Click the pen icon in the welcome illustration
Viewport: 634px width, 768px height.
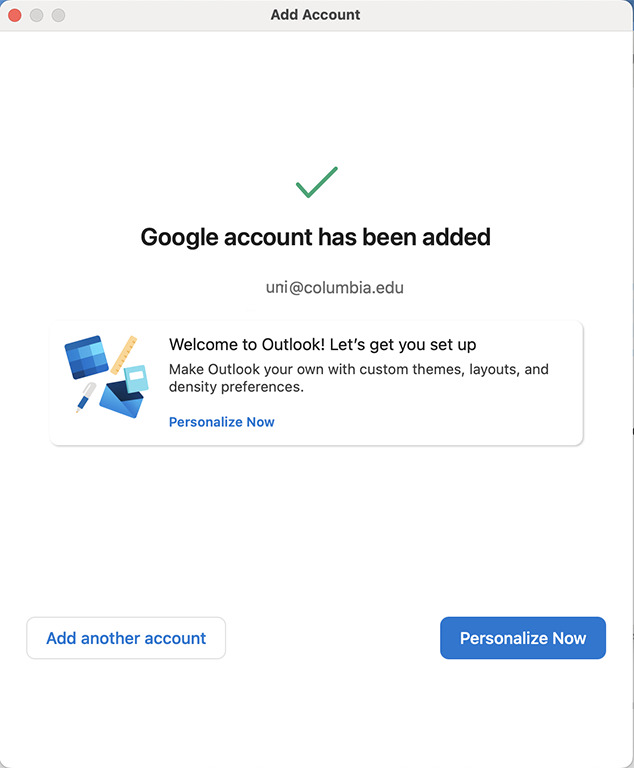tap(85, 397)
